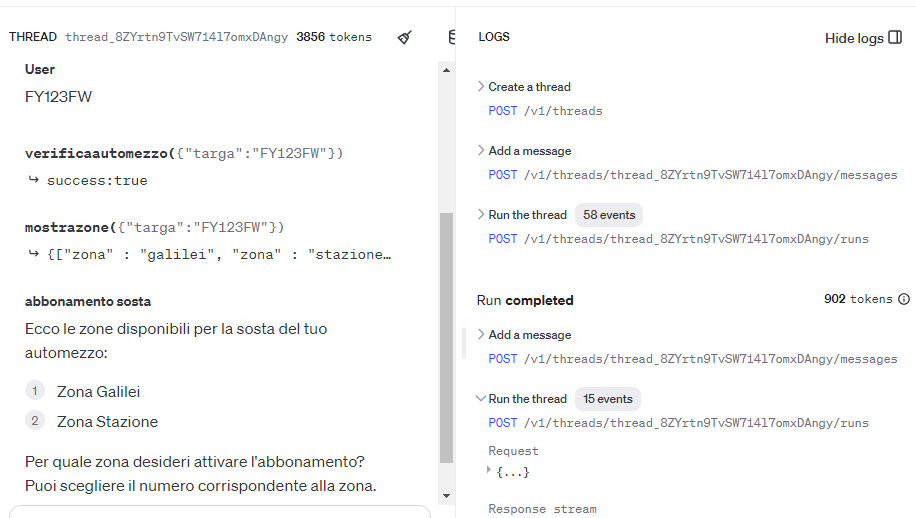Expand the Create a thread log entry
Image resolution: width=916 pixels, height=518 pixels.
pos(481,87)
